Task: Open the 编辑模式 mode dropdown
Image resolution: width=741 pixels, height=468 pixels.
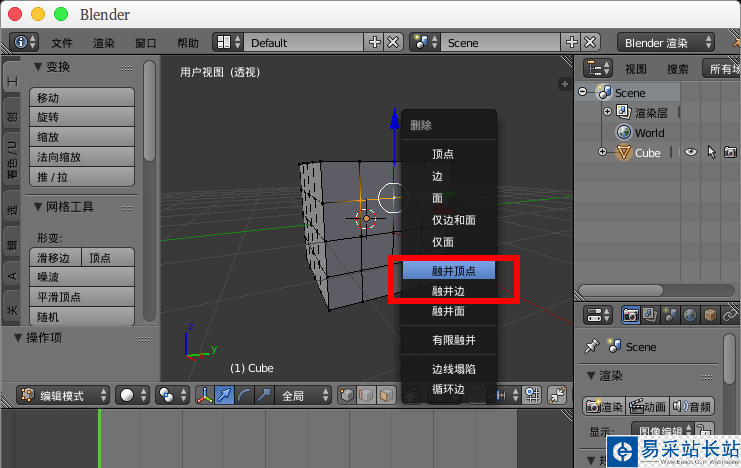Action: (62, 395)
